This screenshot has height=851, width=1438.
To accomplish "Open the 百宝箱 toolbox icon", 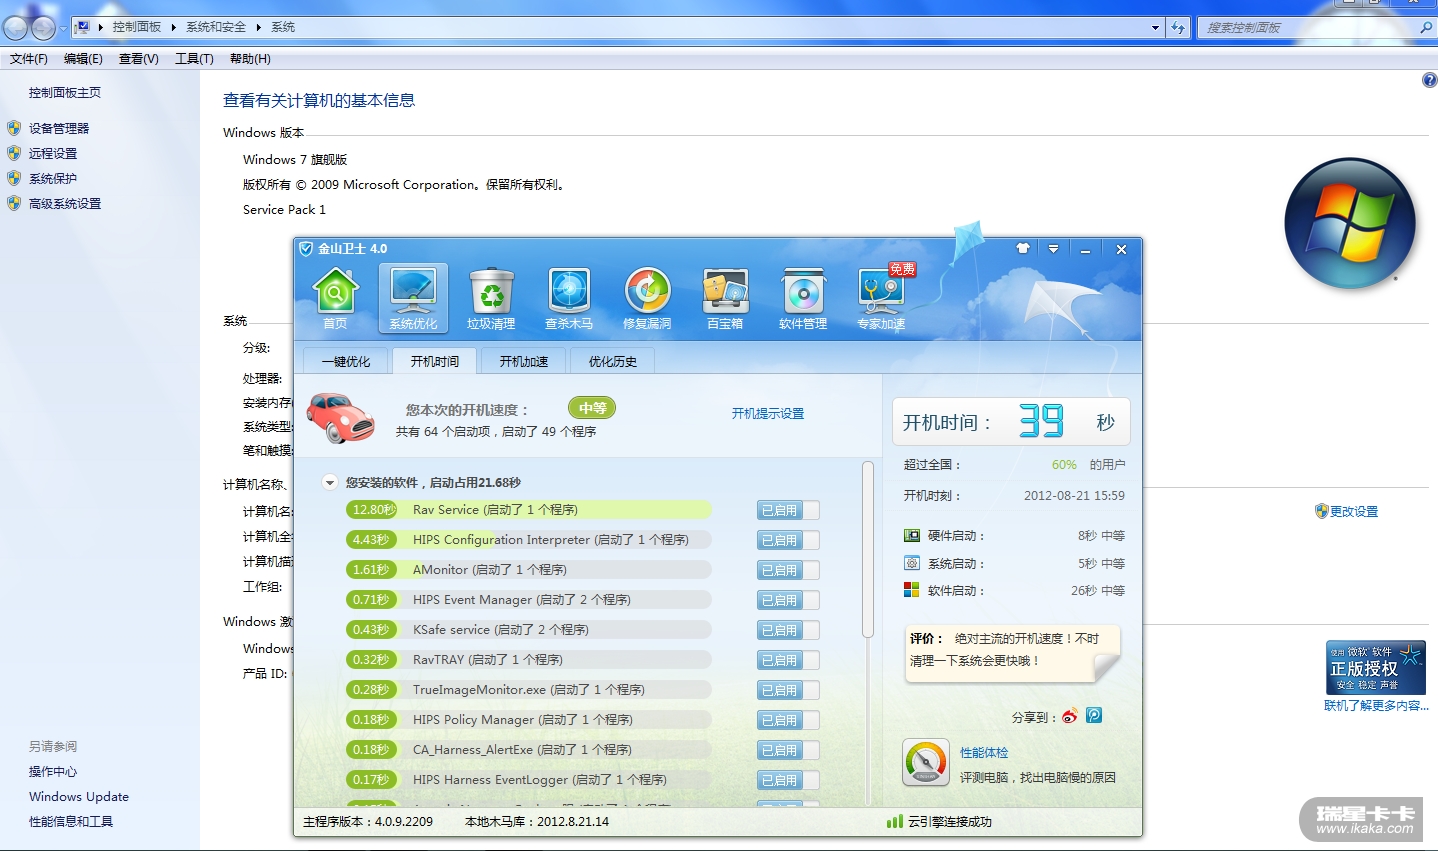I will click(725, 298).
